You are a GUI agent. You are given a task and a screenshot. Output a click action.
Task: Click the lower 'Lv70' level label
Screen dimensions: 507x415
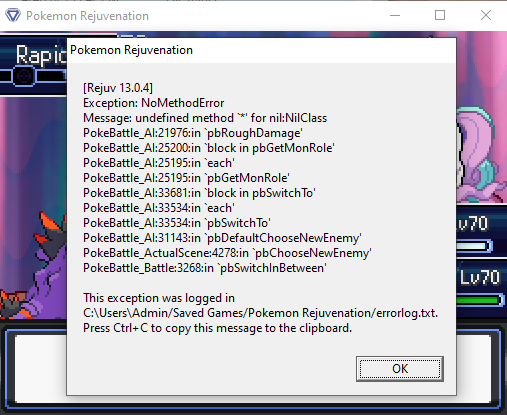(480, 277)
